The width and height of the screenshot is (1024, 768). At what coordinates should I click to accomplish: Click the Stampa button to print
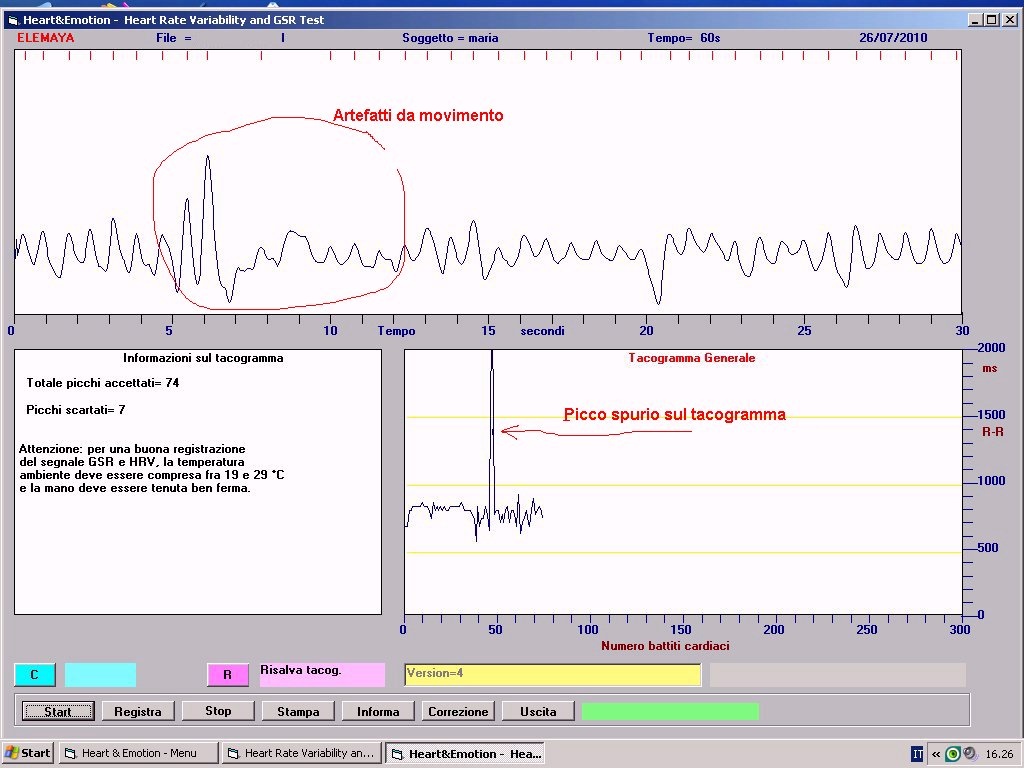click(x=298, y=711)
